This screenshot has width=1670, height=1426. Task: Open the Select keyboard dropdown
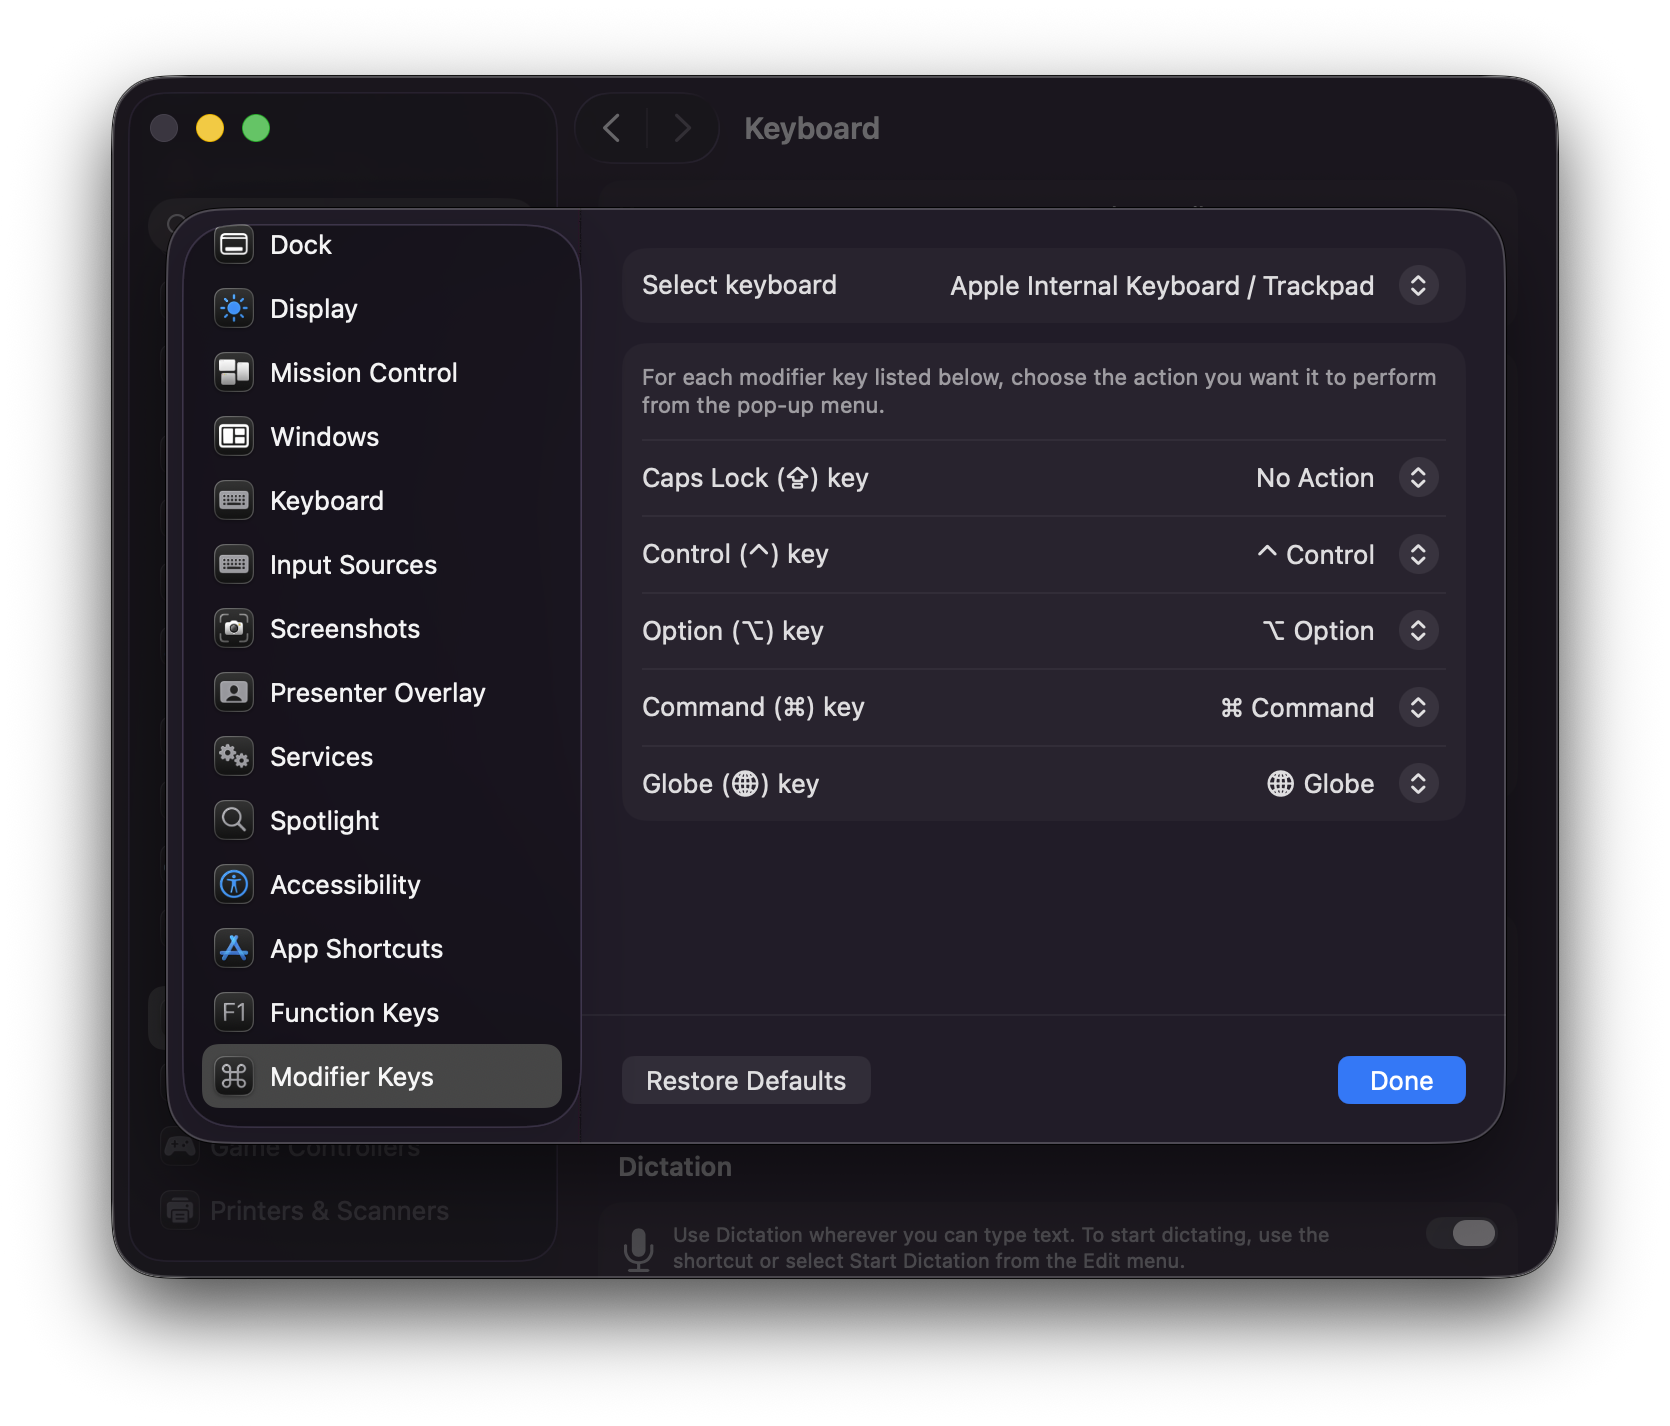[1418, 286]
